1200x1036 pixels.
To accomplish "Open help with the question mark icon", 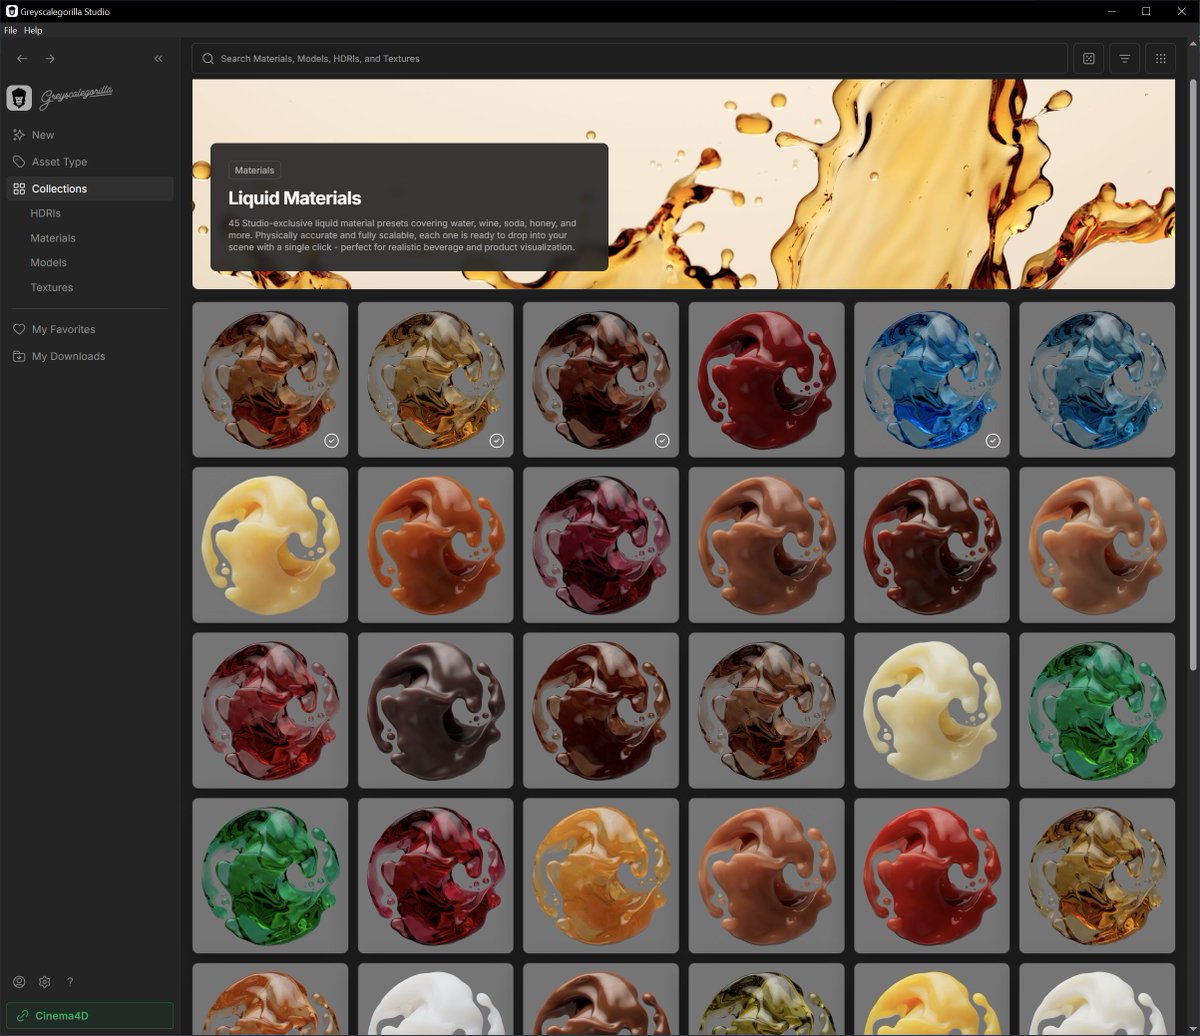I will coord(70,982).
